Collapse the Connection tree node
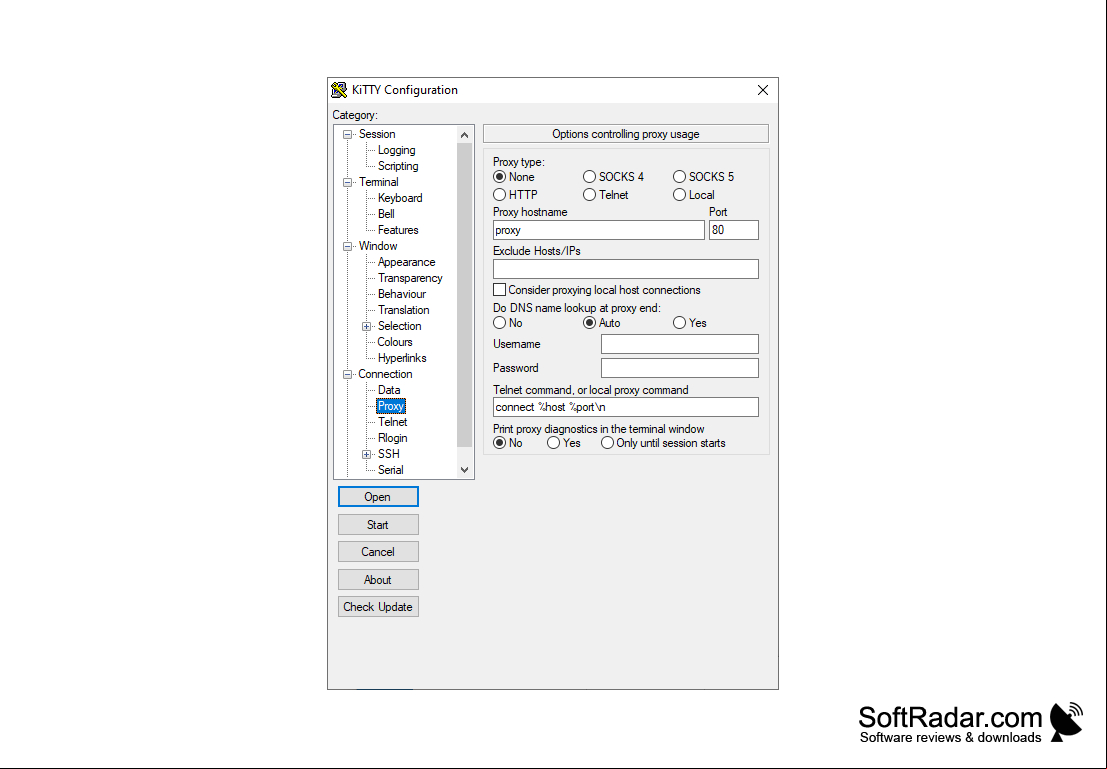 pos(347,374)
